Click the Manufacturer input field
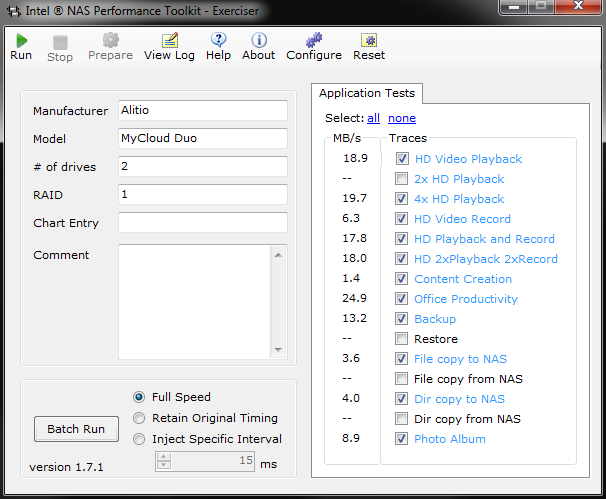The width and height of the screenshot is (606, 499). (203, 110)
